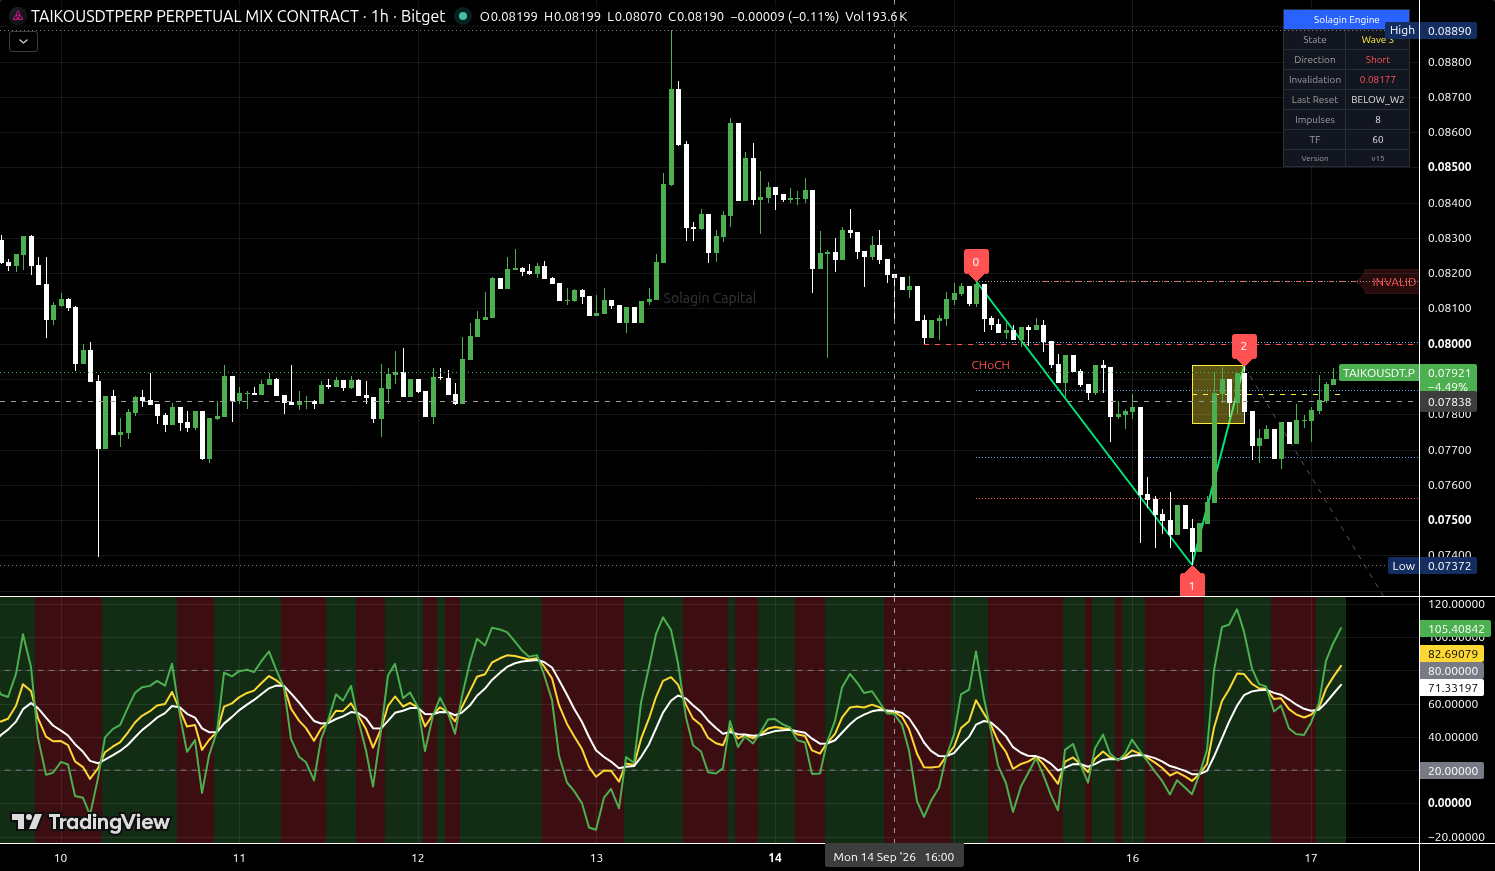Click the crosshair date label Mon 14 Sep
This screenshot has width=1495, height=871.
pos(894,857)
